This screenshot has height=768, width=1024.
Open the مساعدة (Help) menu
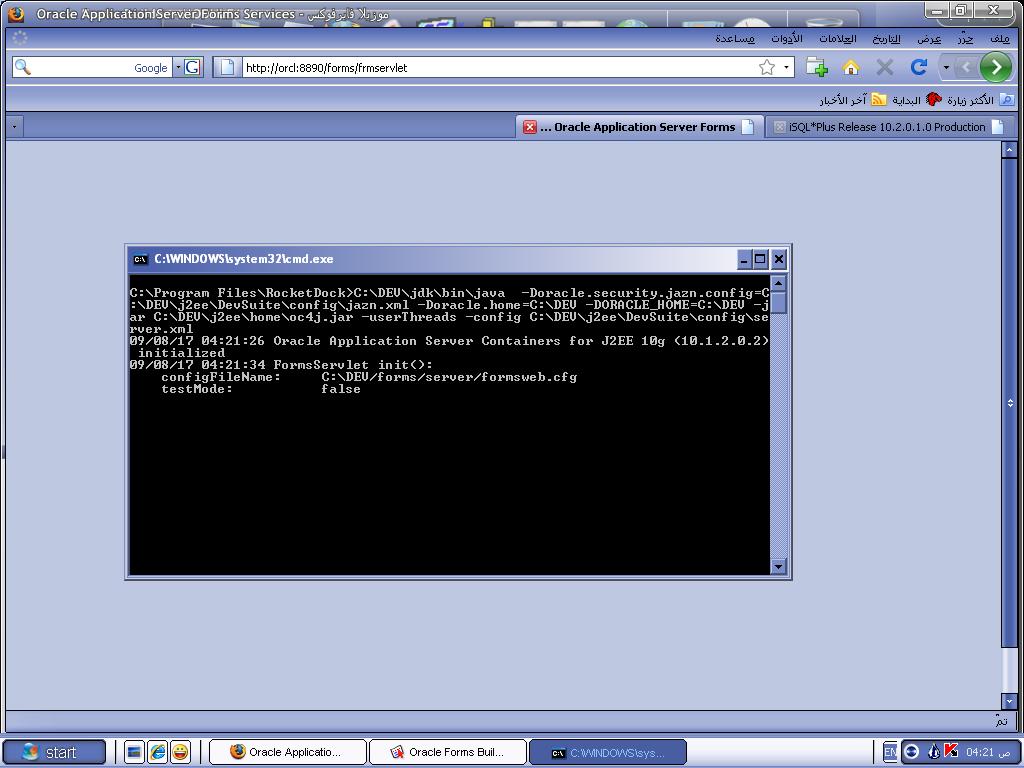[735, 38]
